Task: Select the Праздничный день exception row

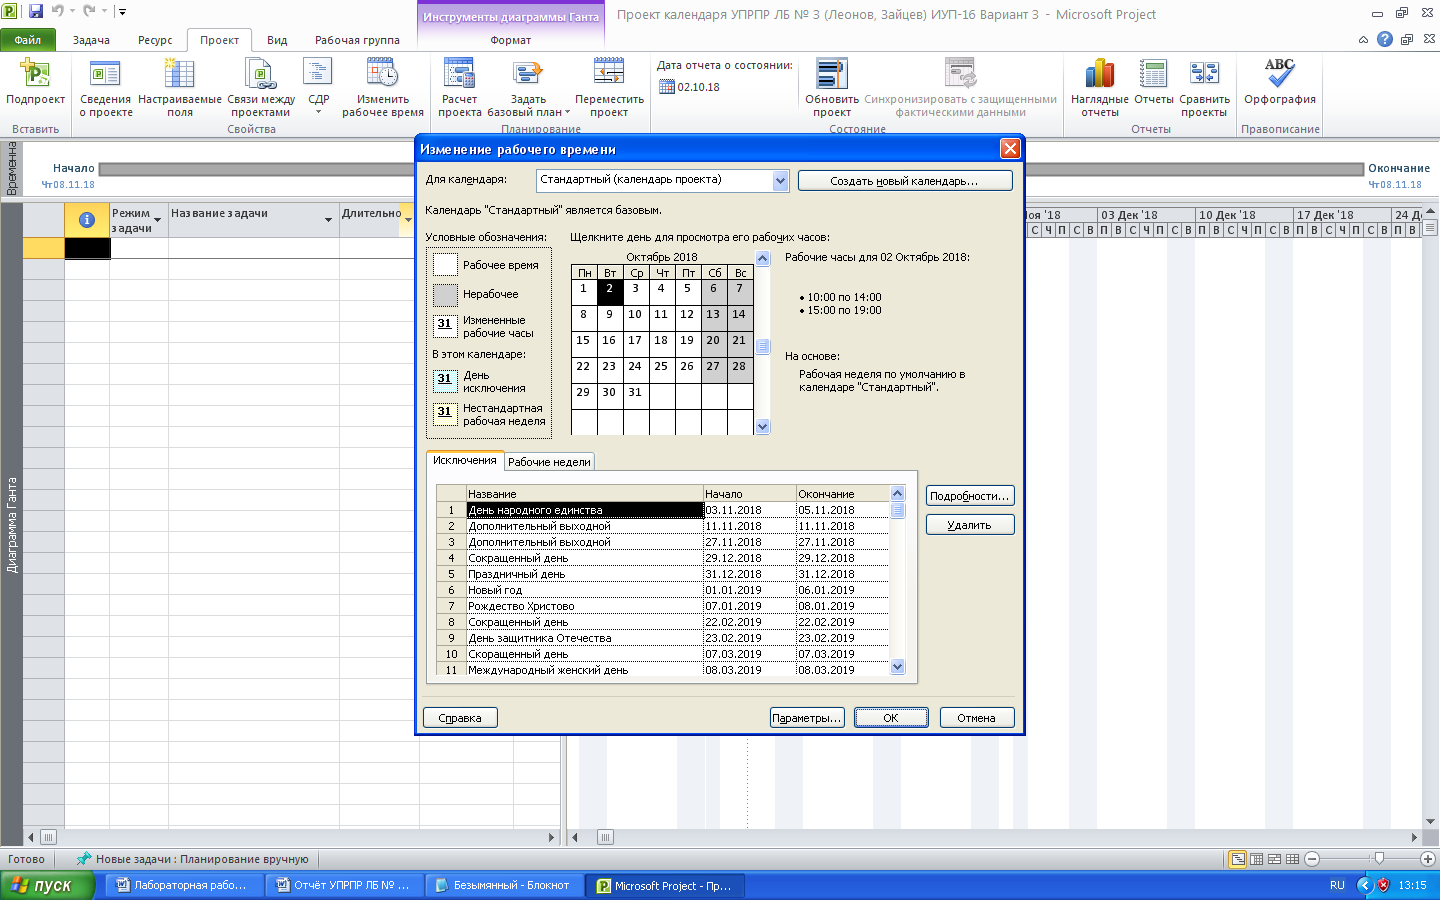Action: pos(662,574)
